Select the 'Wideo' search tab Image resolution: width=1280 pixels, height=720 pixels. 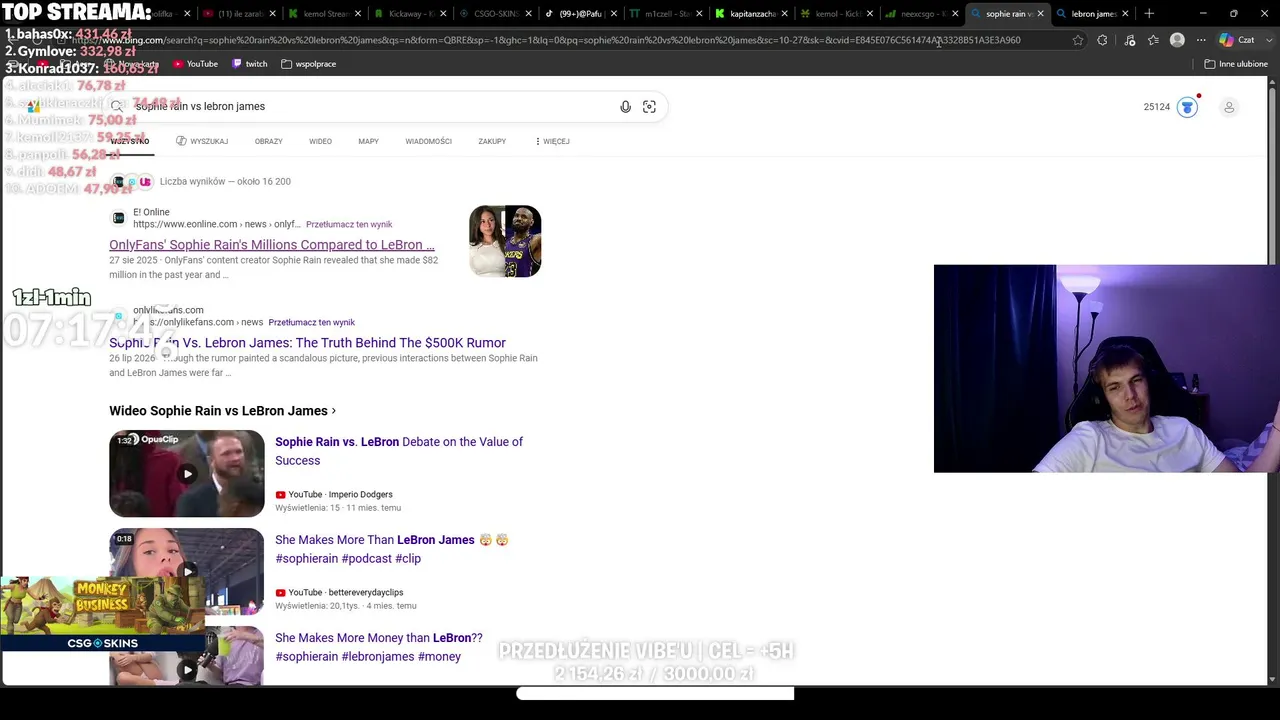tap(320, 141)
